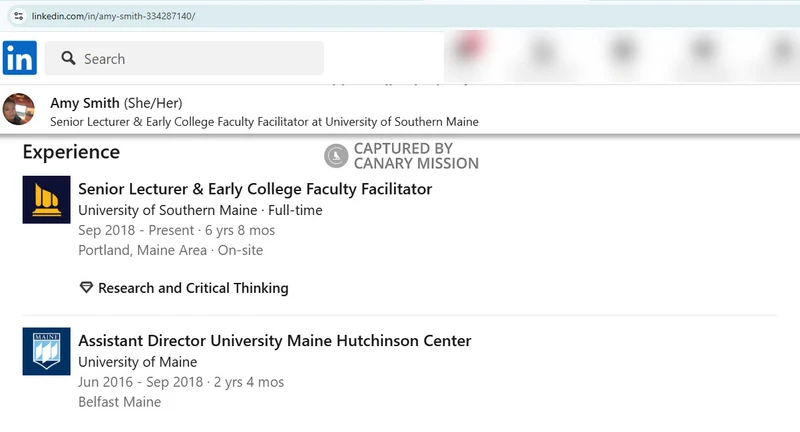Open the University of Southern Maine logo
Viewport: 800px width, 432px height.
(46, 199)
